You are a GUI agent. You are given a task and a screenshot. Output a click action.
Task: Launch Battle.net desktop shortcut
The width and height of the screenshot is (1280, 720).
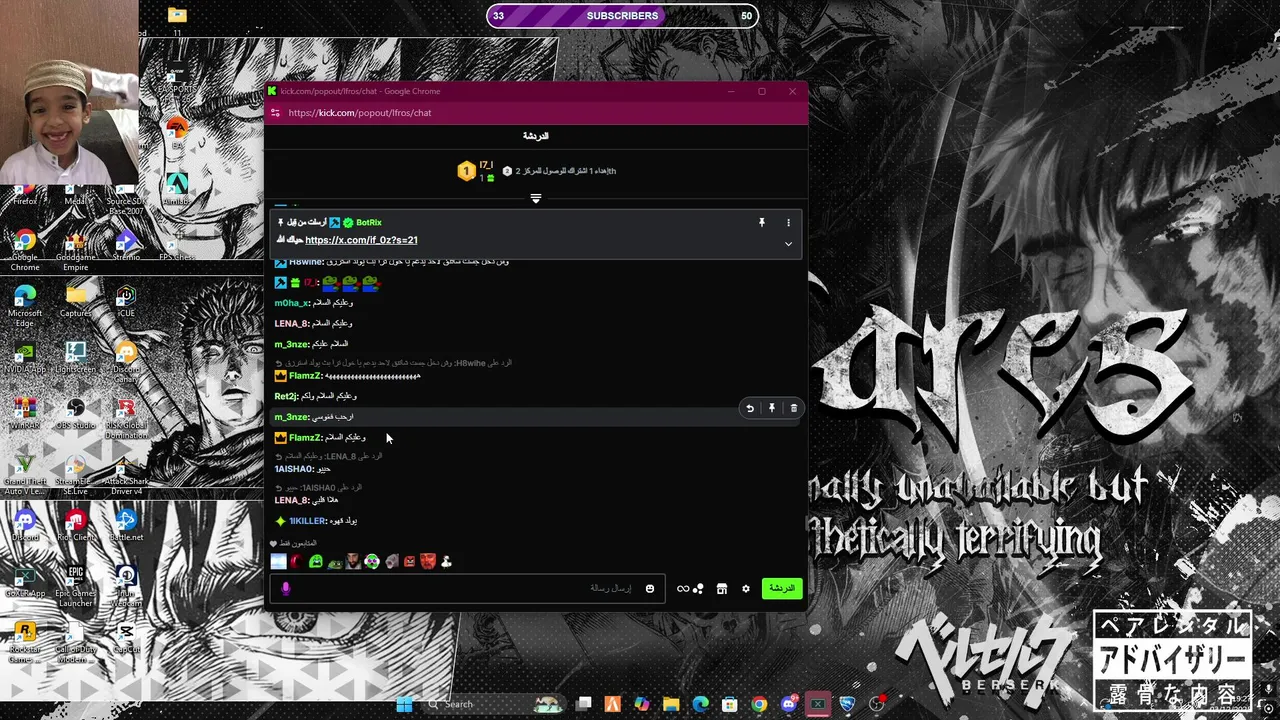point(126,525)
